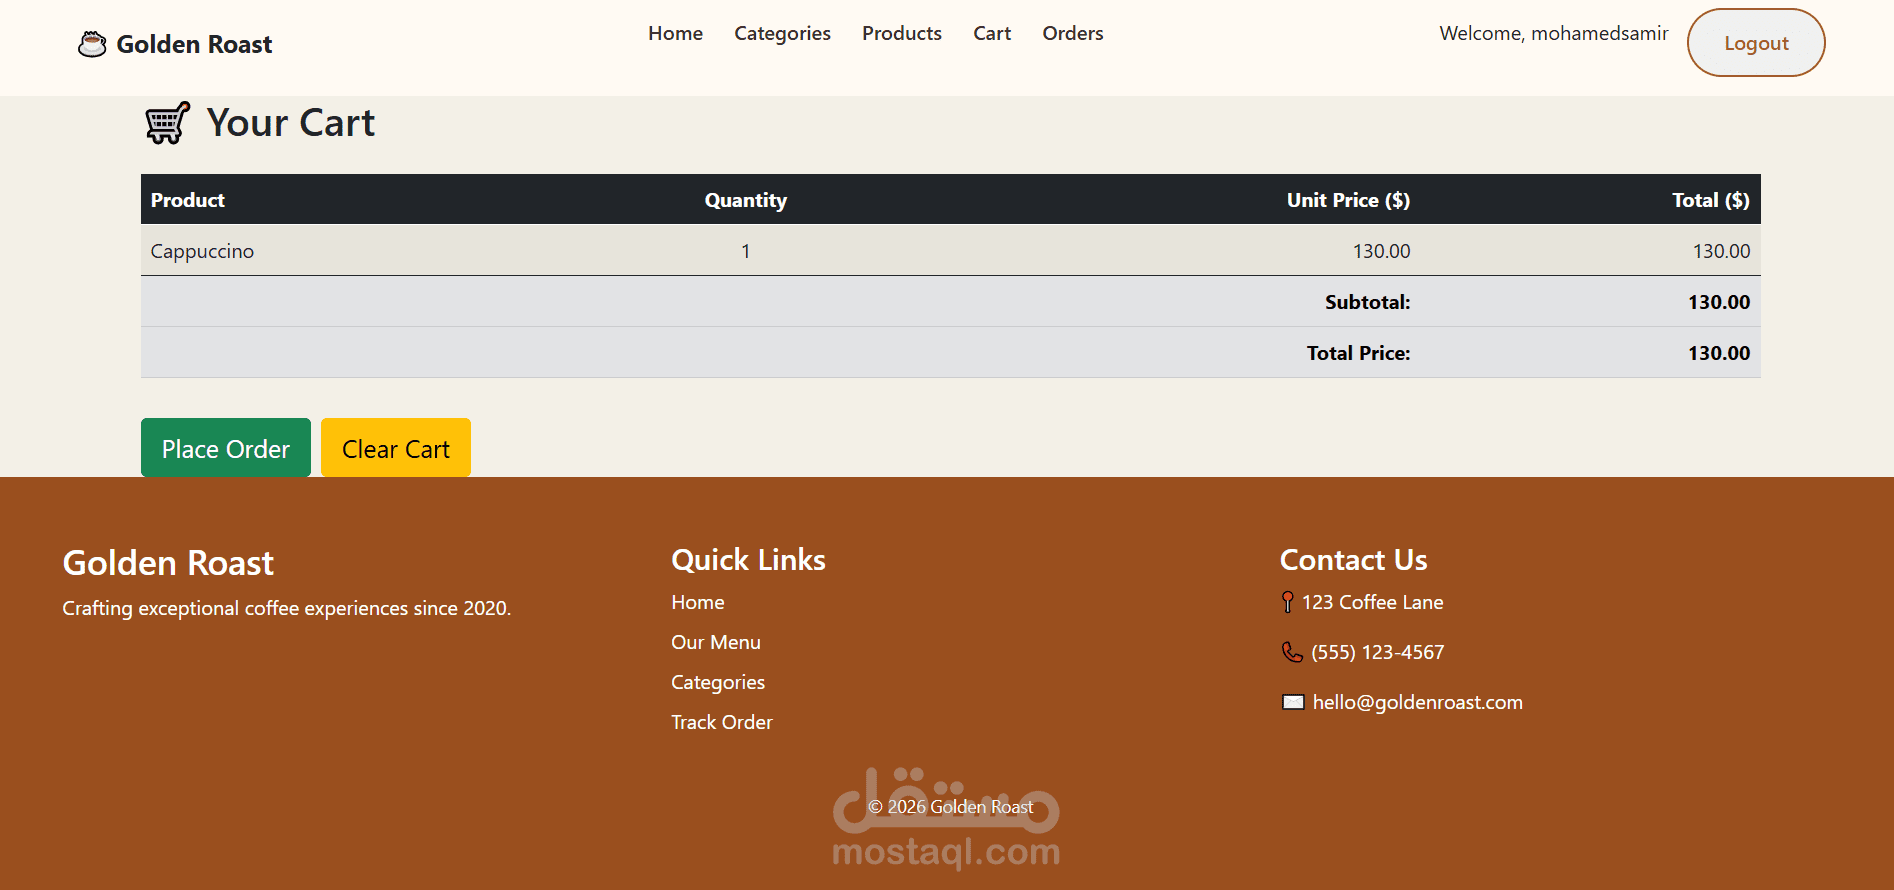Image resolution: width=1894 pixels, height=890 pixels.
Task: Follow the footer Home quick link
Action: coord(698,602)
